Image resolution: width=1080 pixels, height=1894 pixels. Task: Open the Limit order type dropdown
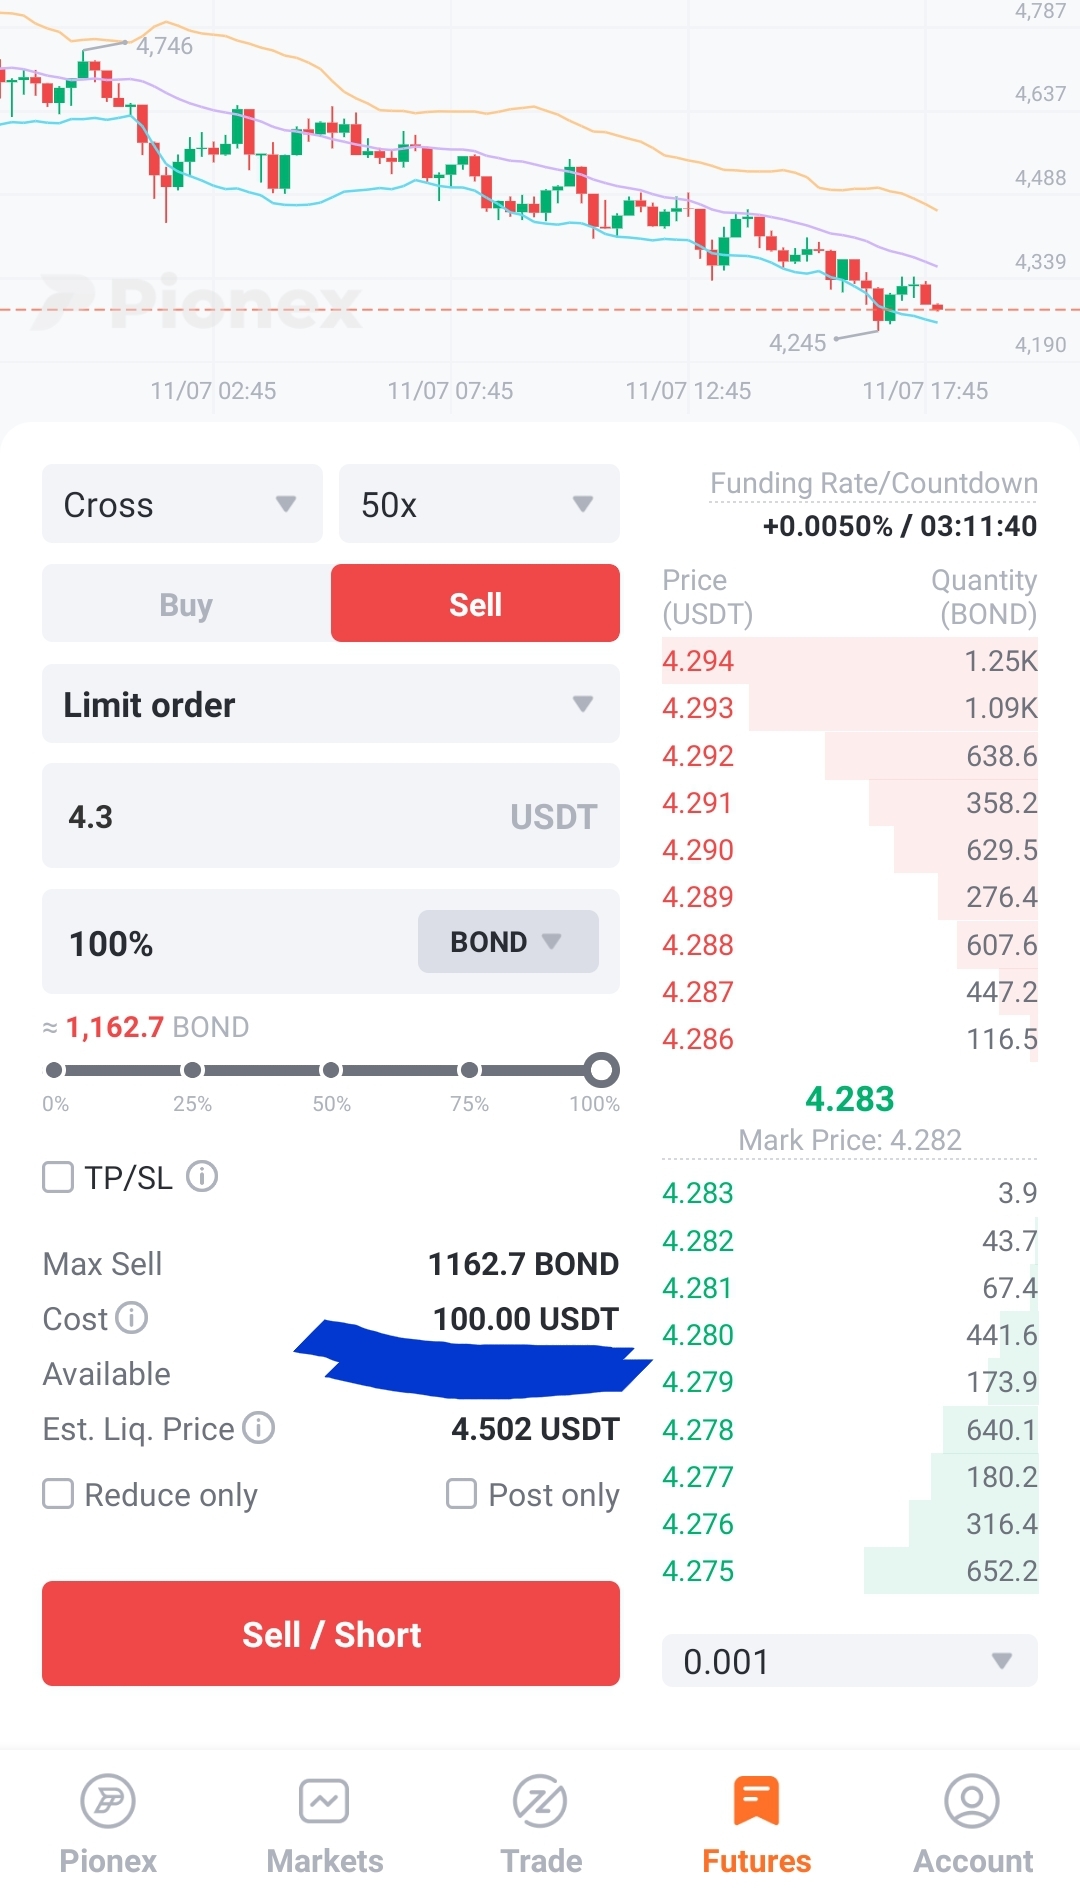pos(330,704)
